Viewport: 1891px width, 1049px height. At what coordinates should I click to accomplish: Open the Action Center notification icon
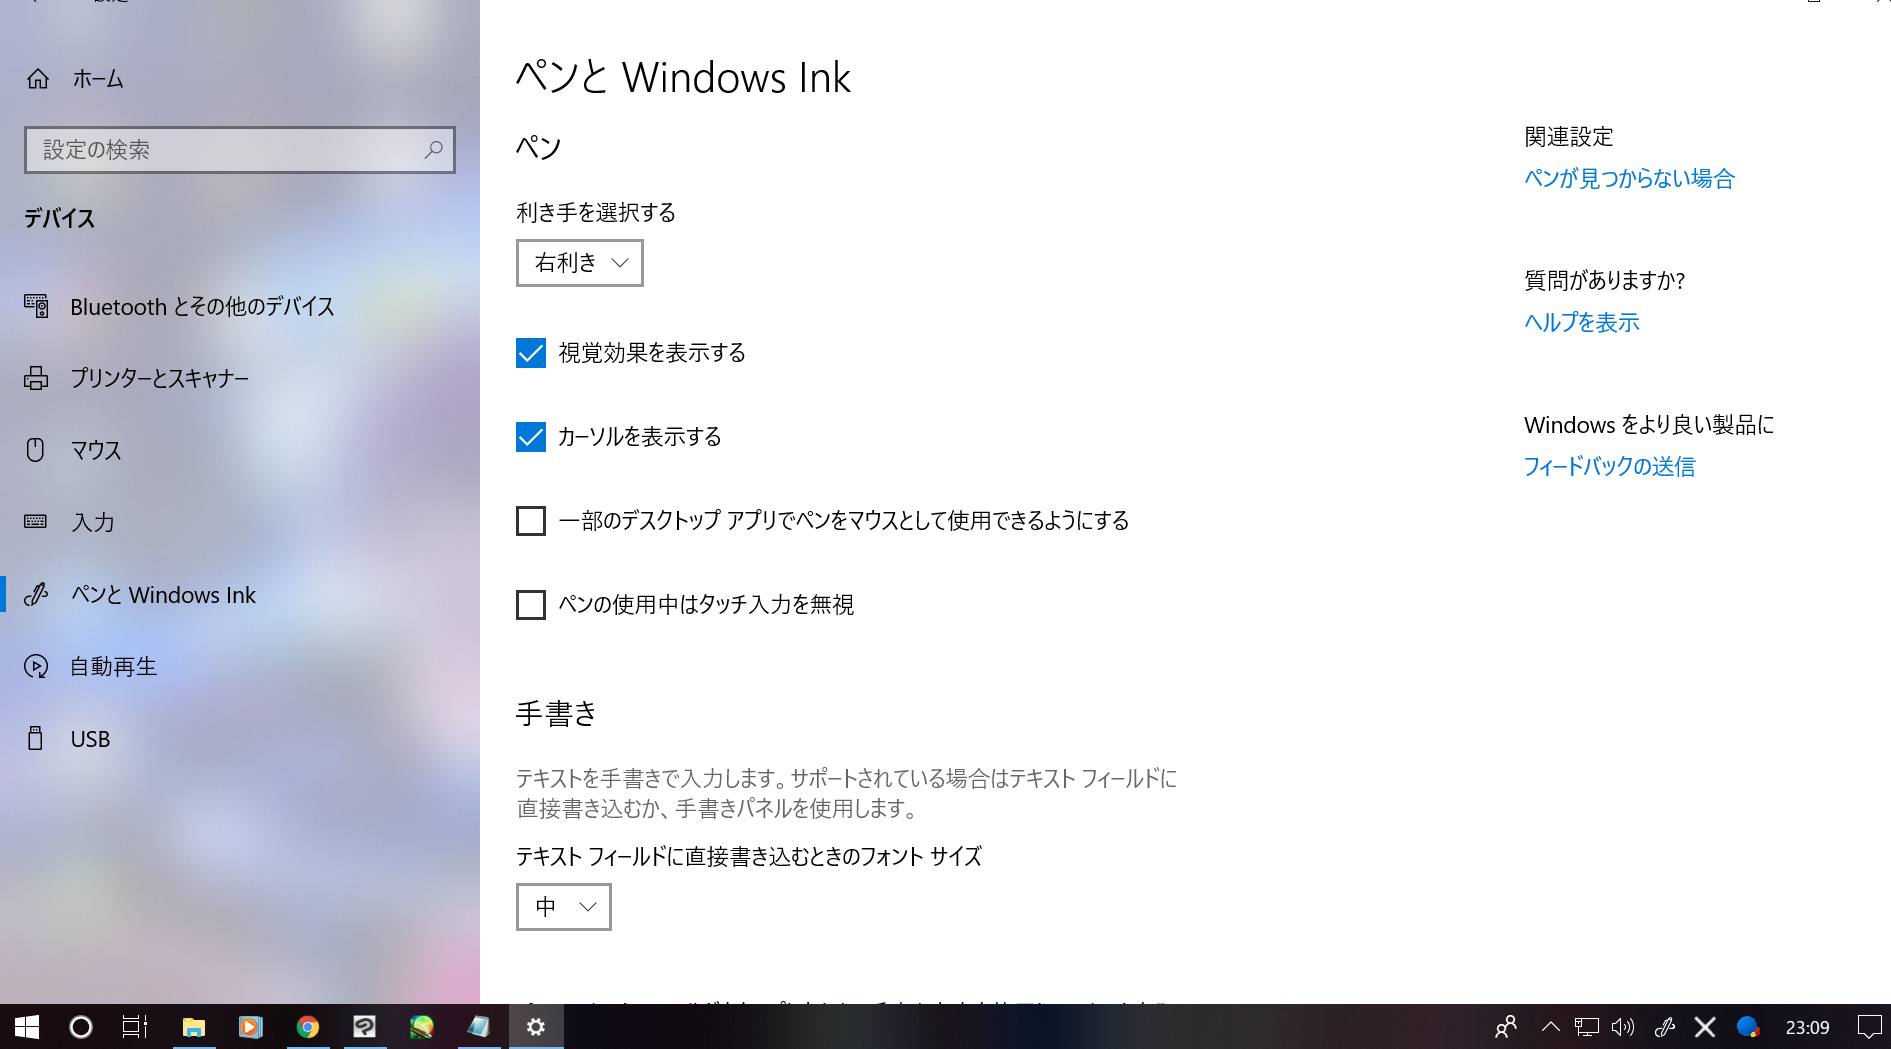point(1869,1027)
